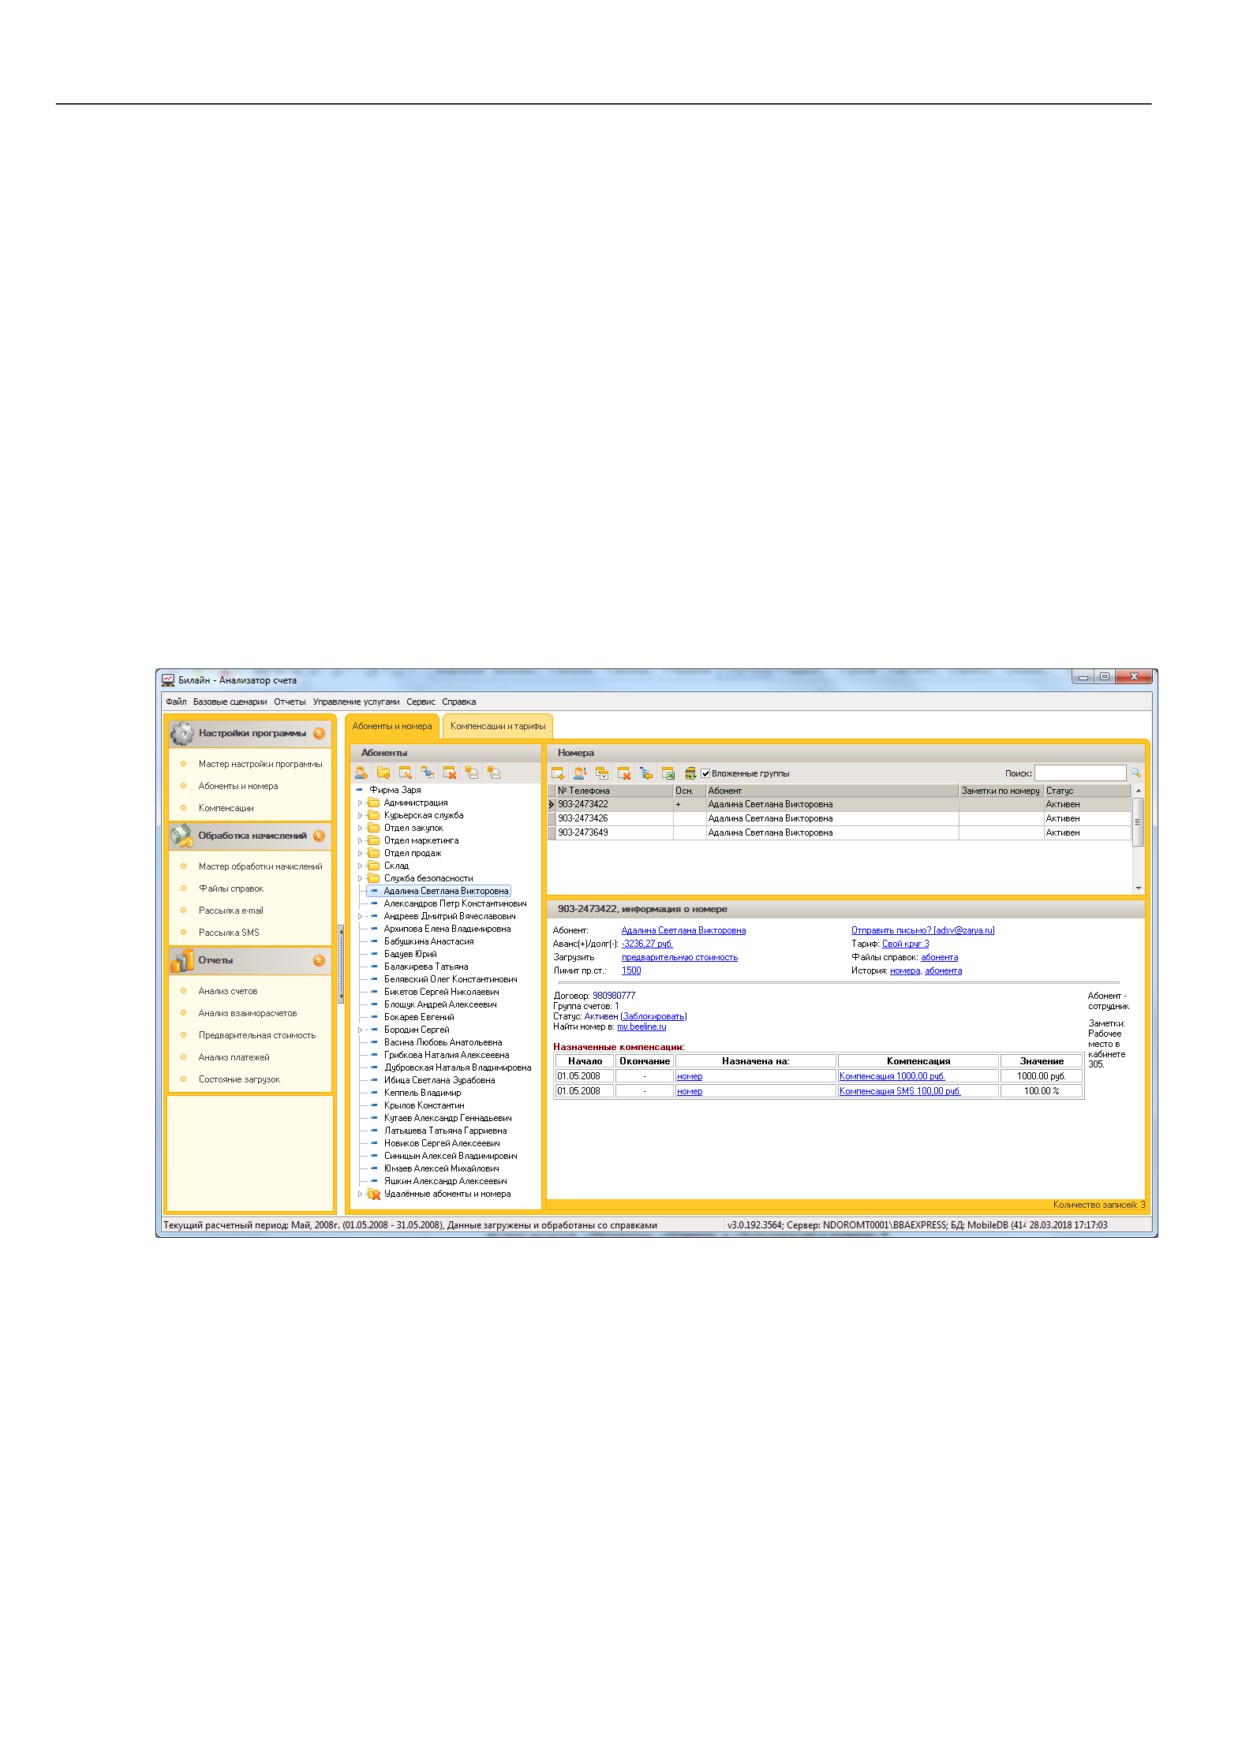1239x1752 pixels.
Task: Select the 903-2473426 phone number row
Action: tap(838, 819)
